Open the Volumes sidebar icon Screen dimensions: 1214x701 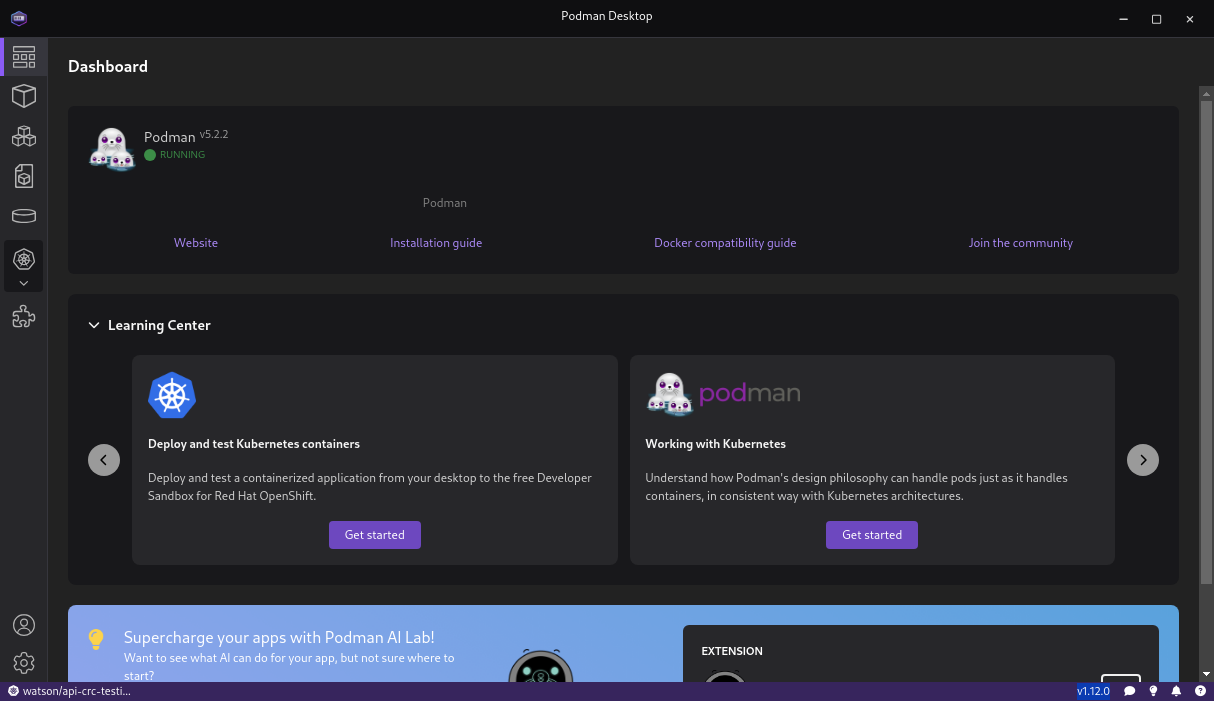(x=24, y=216)
